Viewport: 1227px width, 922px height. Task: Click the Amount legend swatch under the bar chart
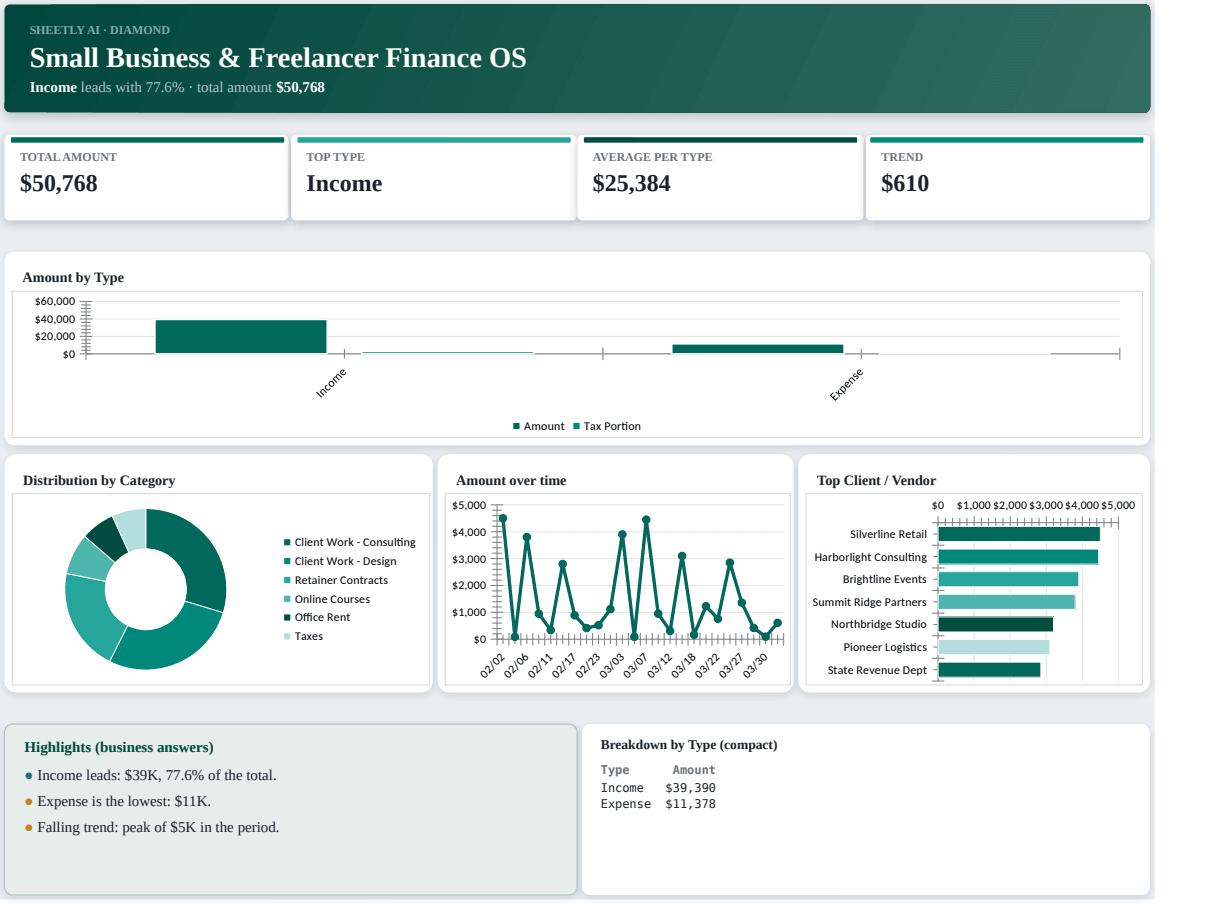[x=517, y=426]
